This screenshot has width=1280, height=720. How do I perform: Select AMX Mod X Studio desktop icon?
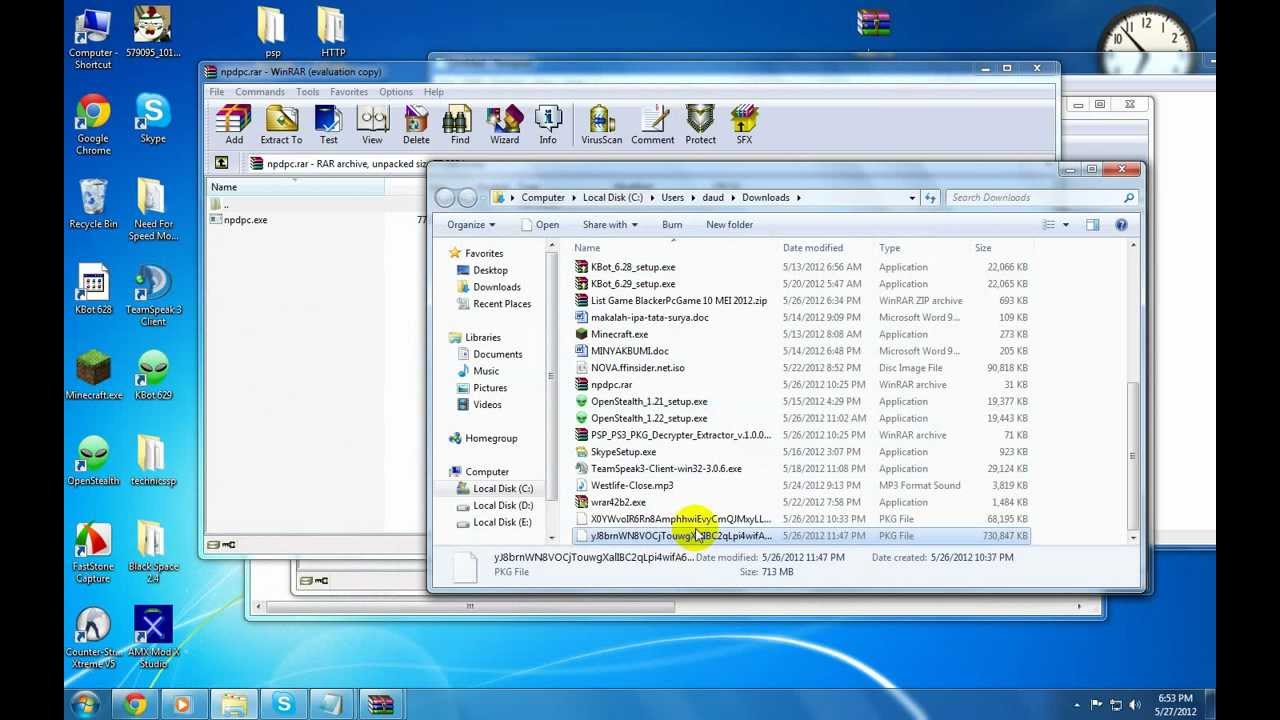[153, 638]
